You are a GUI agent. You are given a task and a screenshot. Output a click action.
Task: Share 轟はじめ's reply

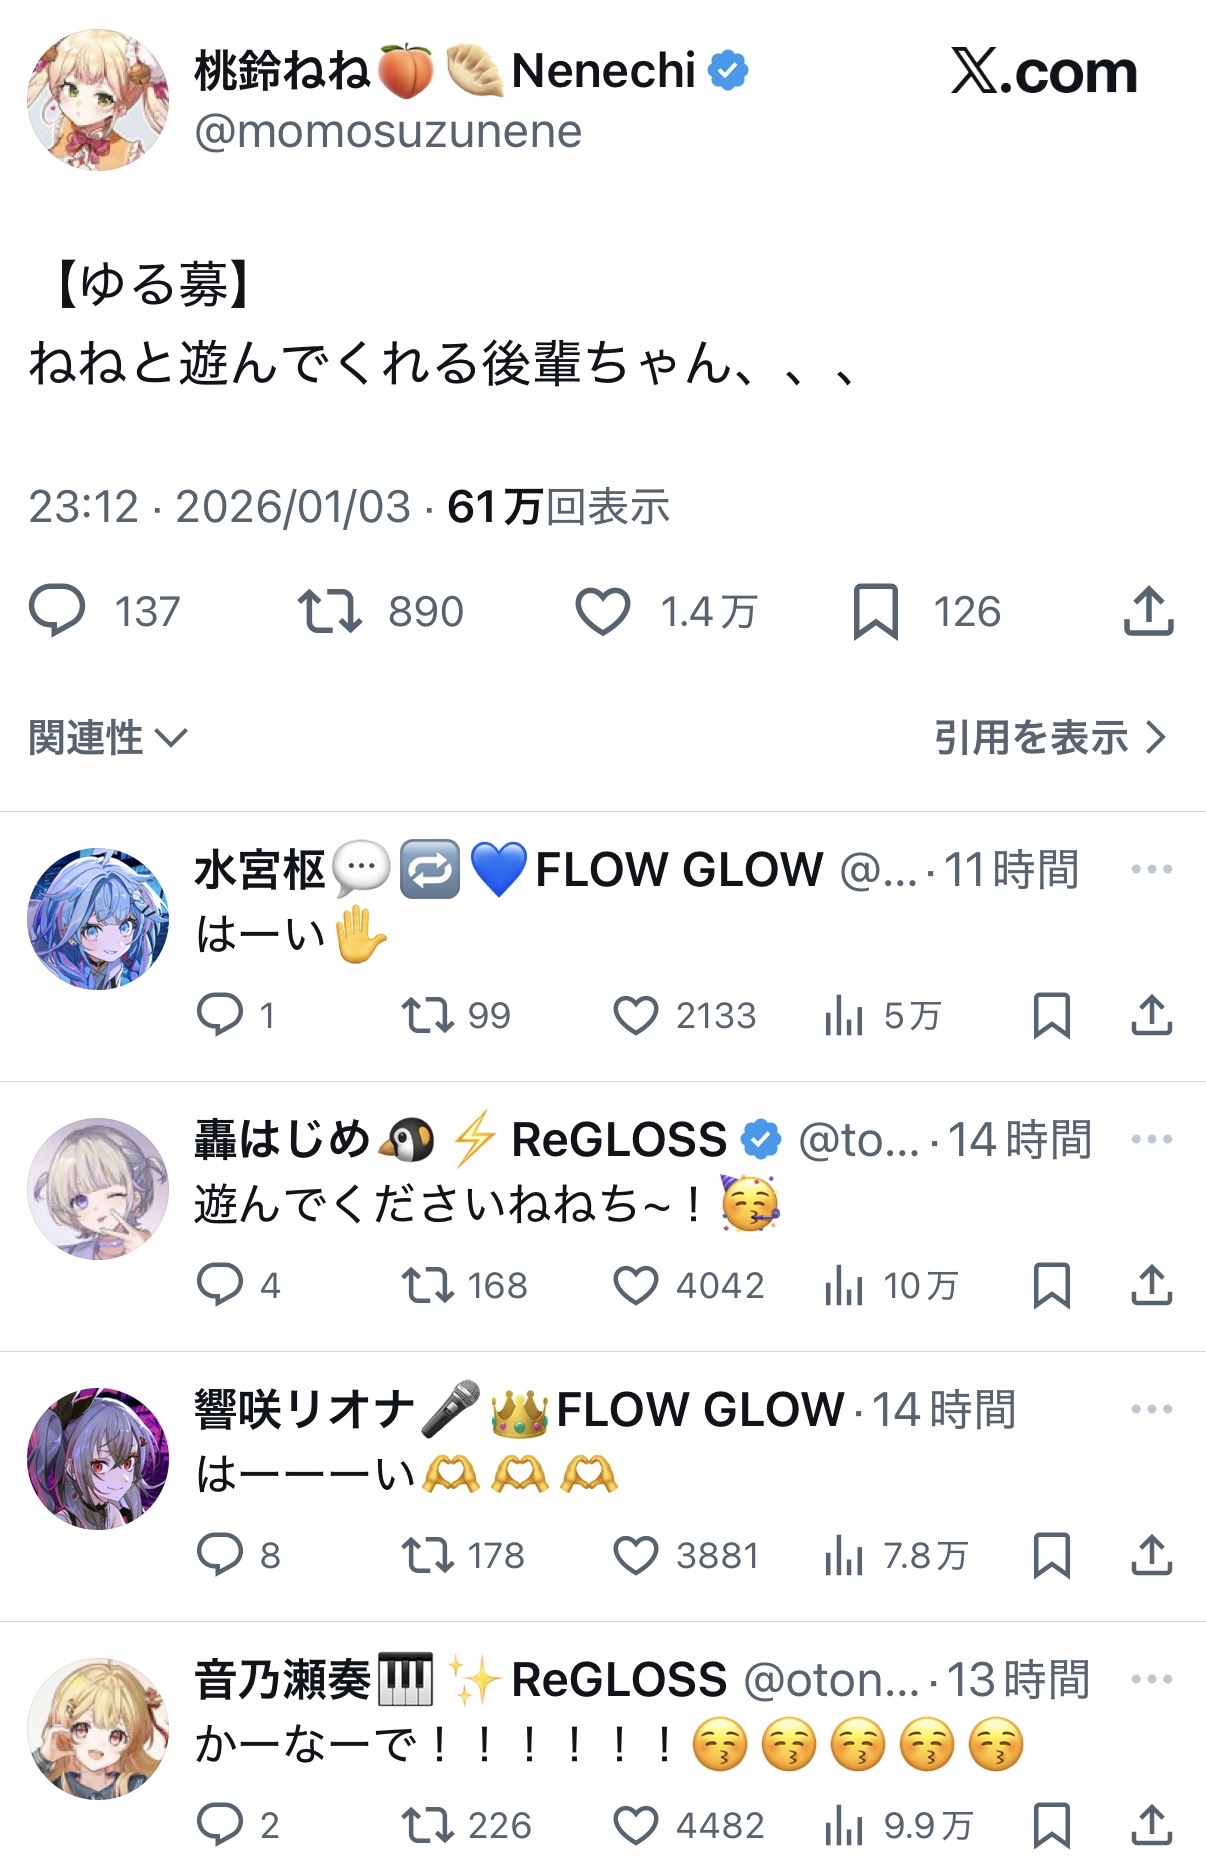coord(1152,1286)
